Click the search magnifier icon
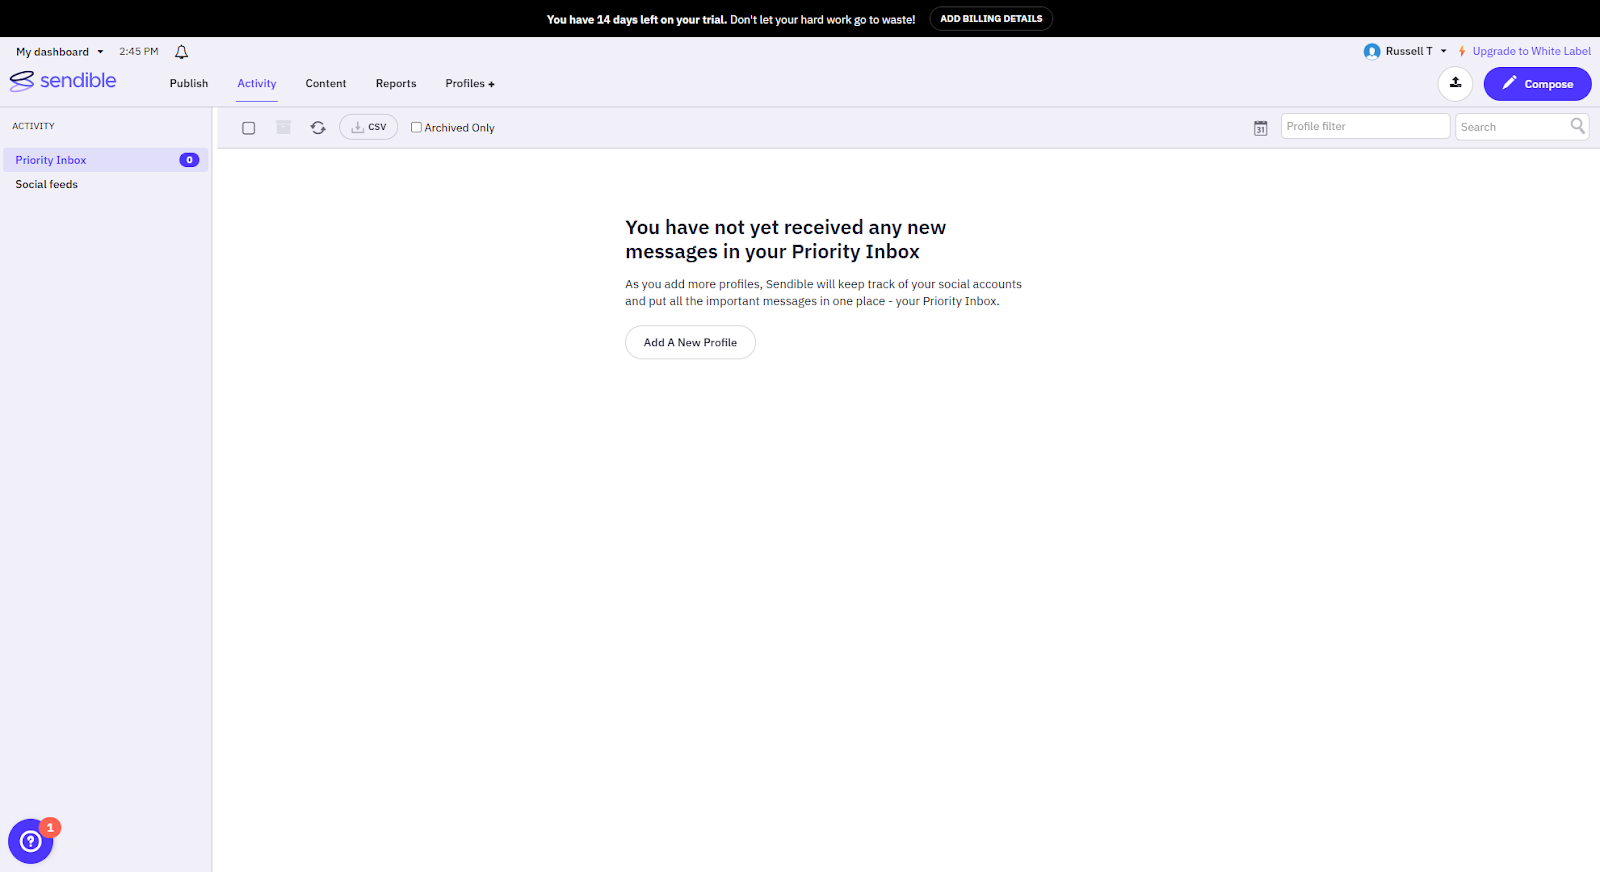Viewport: 1600px width, 872px height. point(1577,126)
